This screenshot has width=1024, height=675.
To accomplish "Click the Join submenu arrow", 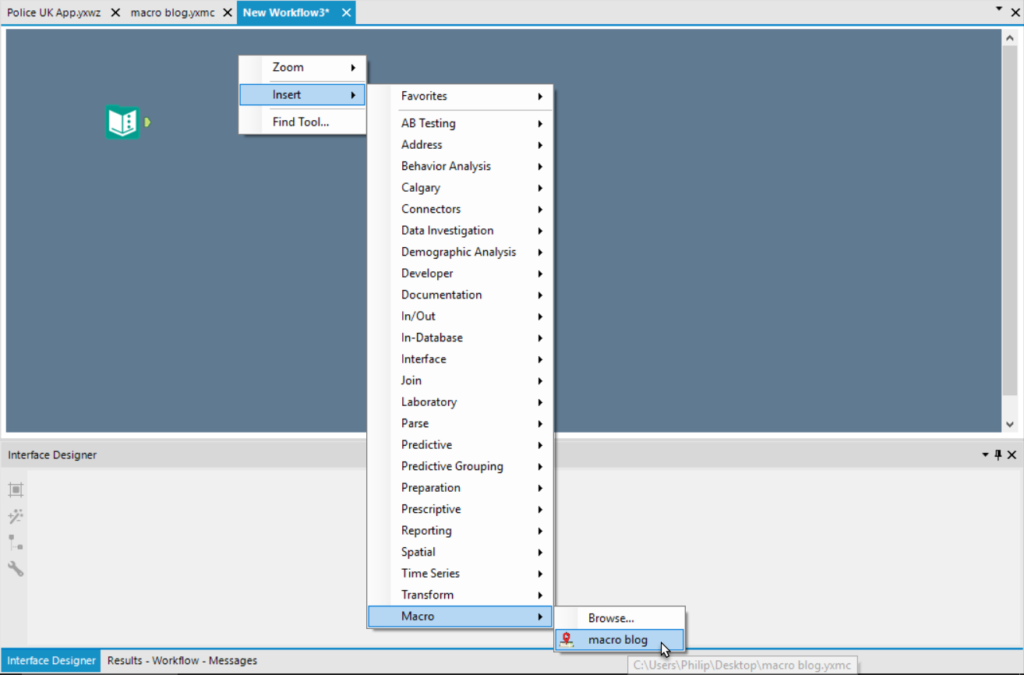I will tap(540, 381).
